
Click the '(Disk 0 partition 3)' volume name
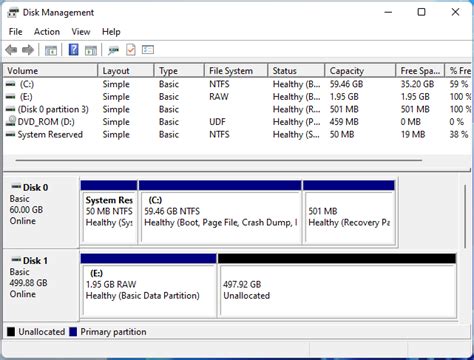[53, 109]
